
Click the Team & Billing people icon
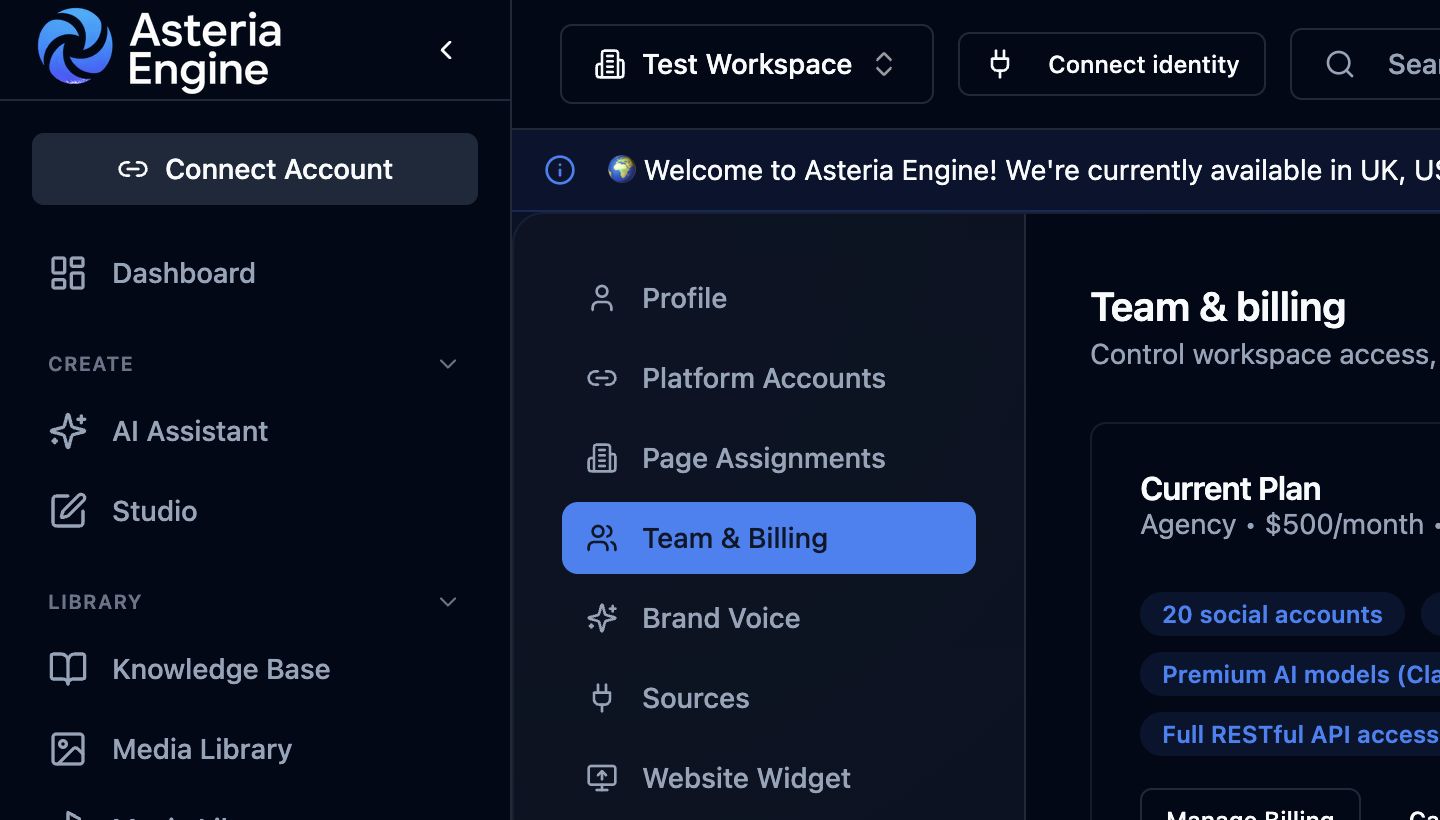(602, 538)
